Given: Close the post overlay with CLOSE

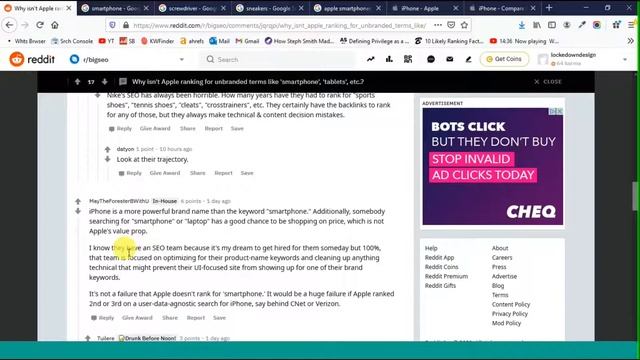Looking at the screenshot, I should tap(548, 82).
